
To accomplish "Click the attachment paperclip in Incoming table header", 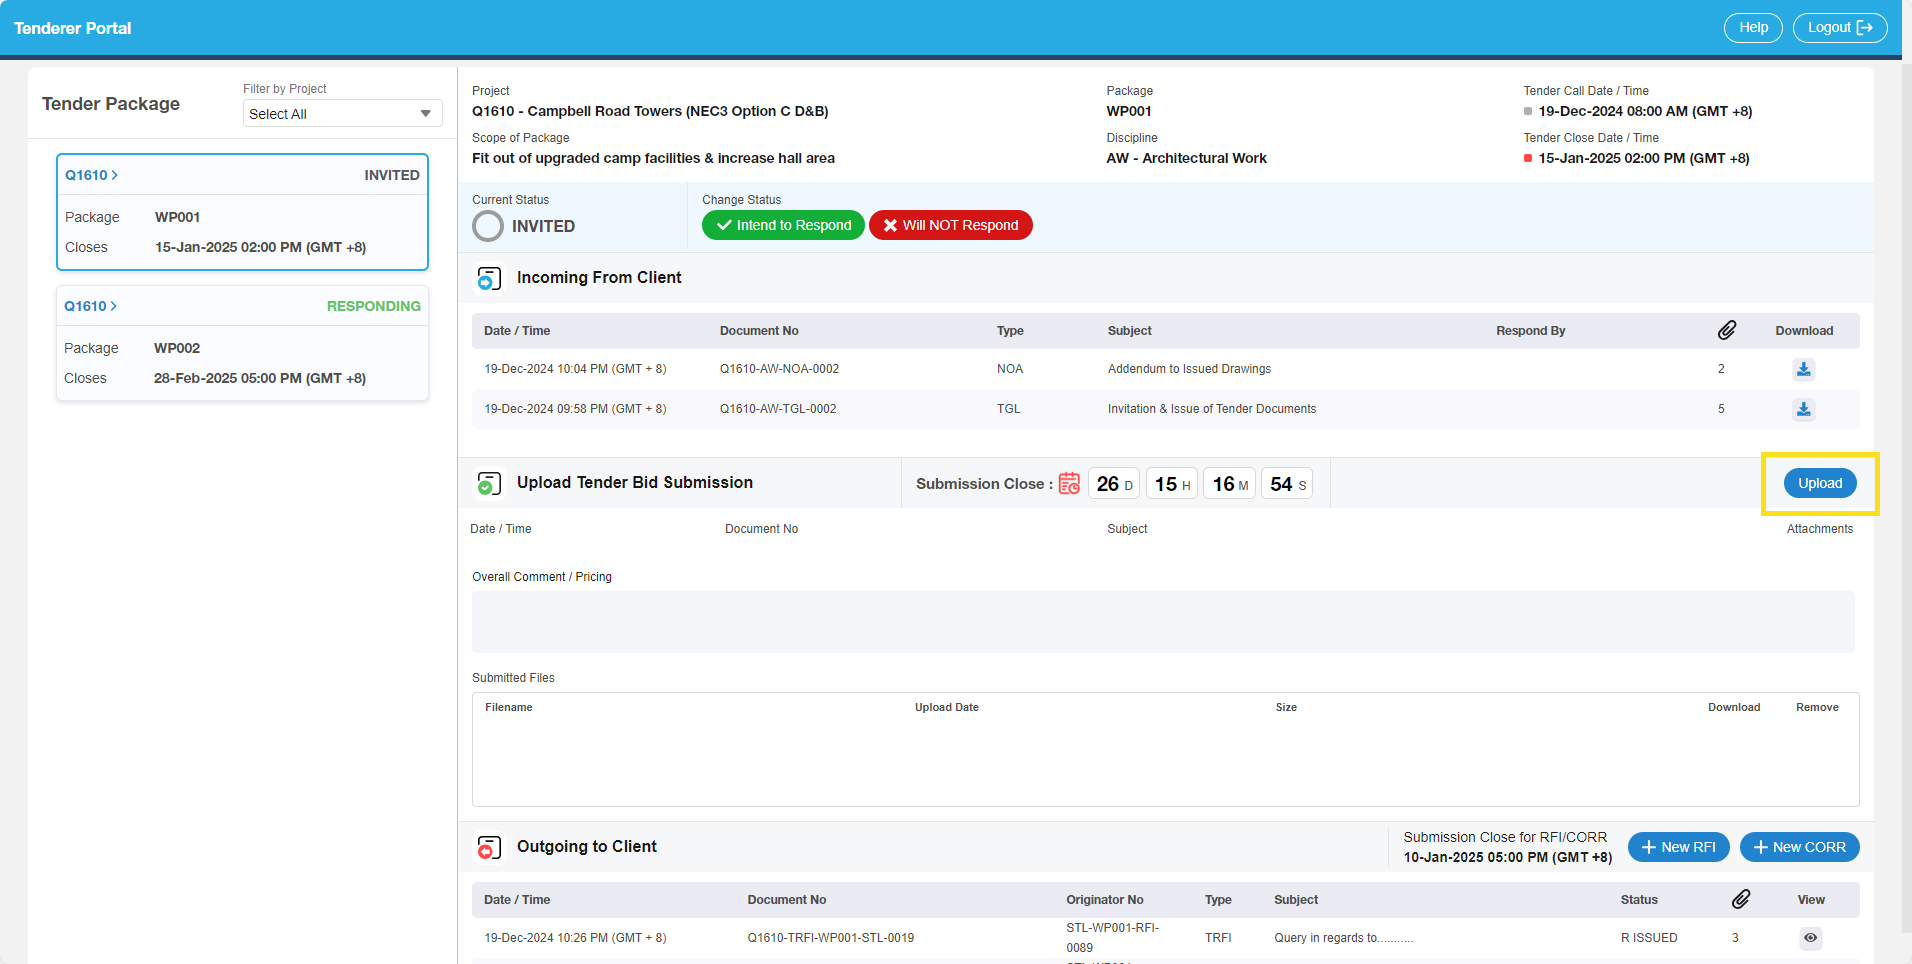I will pos(1727,330).
